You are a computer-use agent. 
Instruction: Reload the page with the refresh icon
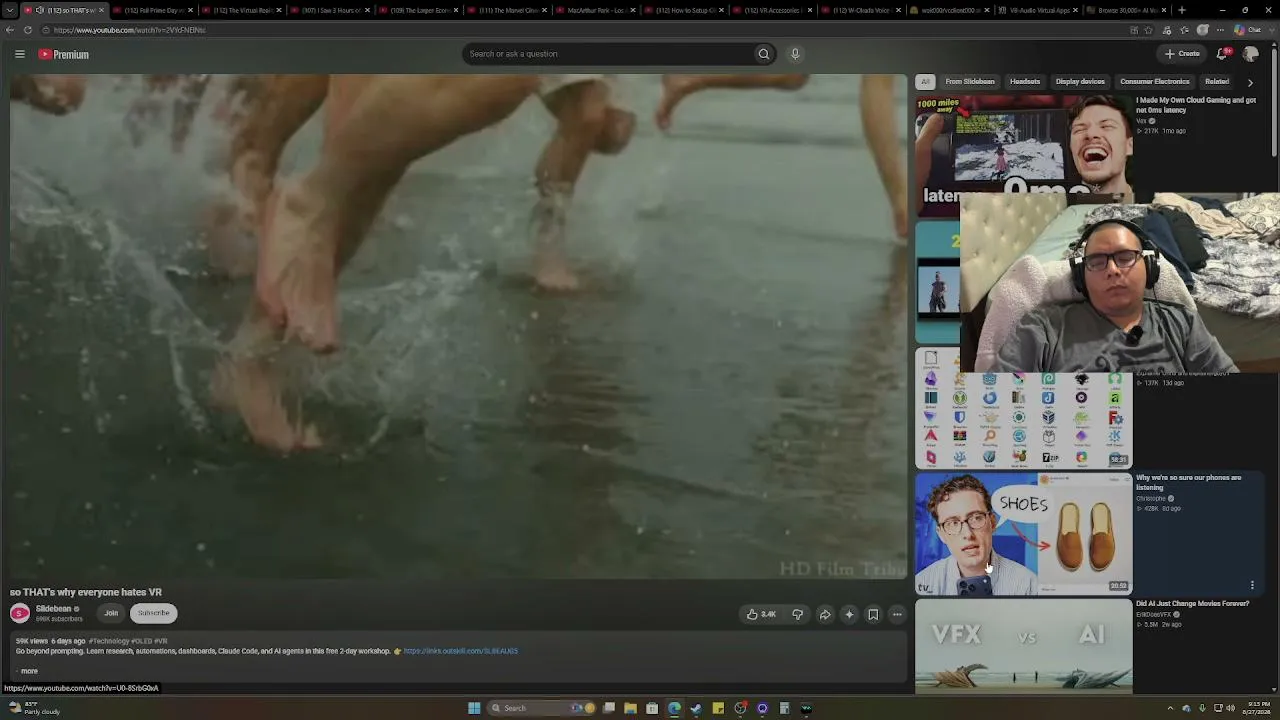tap(28, 30)
